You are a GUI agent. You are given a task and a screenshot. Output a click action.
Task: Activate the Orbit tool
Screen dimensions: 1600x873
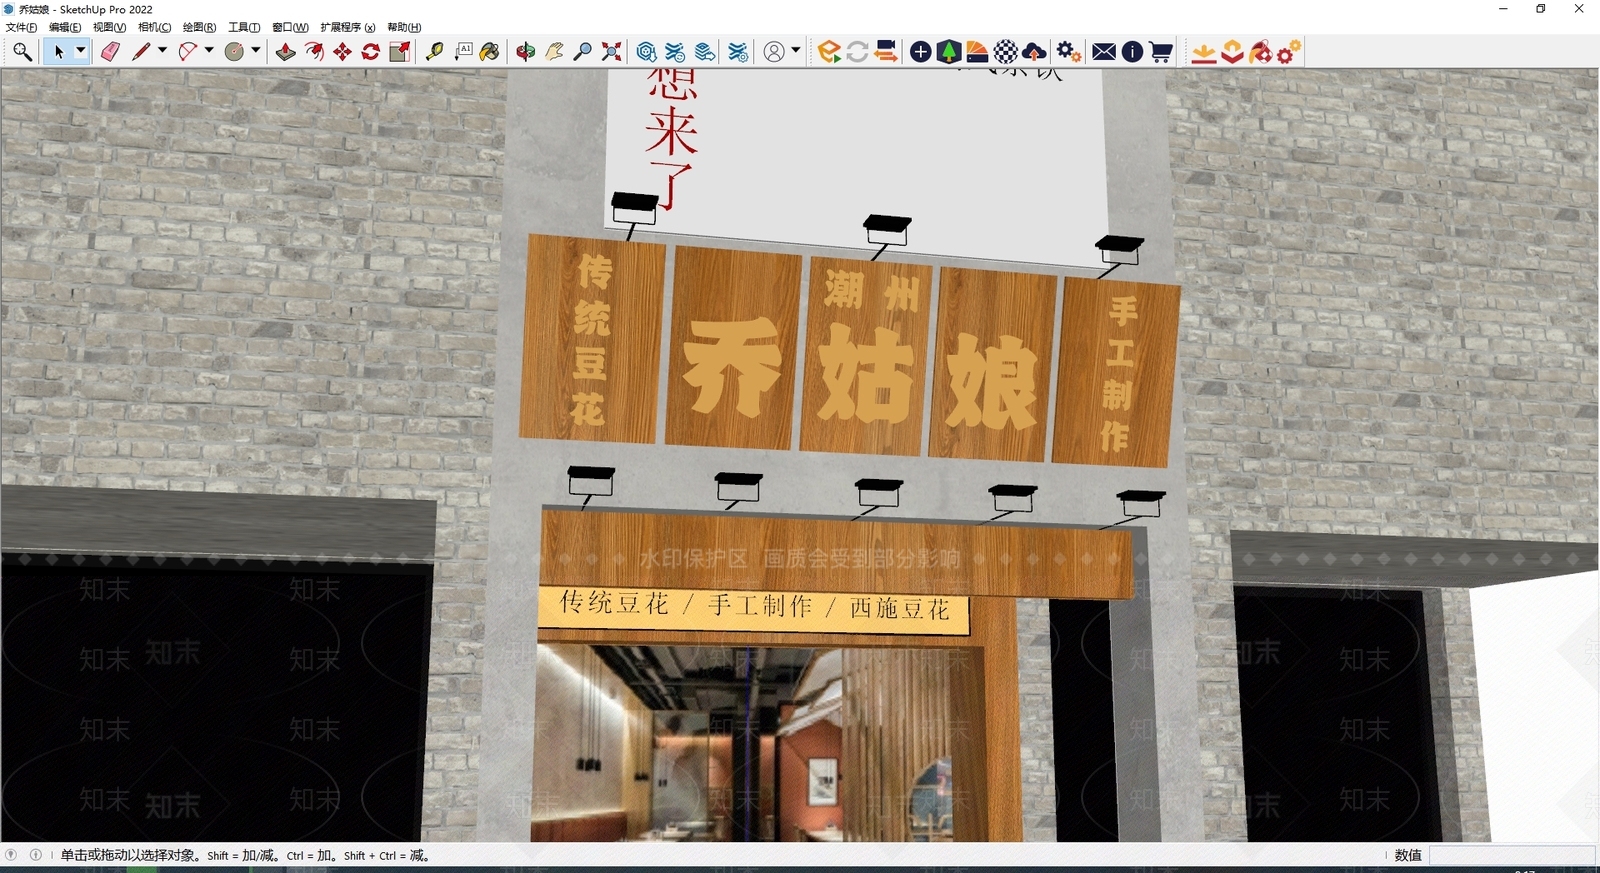(x=526, y=52)
